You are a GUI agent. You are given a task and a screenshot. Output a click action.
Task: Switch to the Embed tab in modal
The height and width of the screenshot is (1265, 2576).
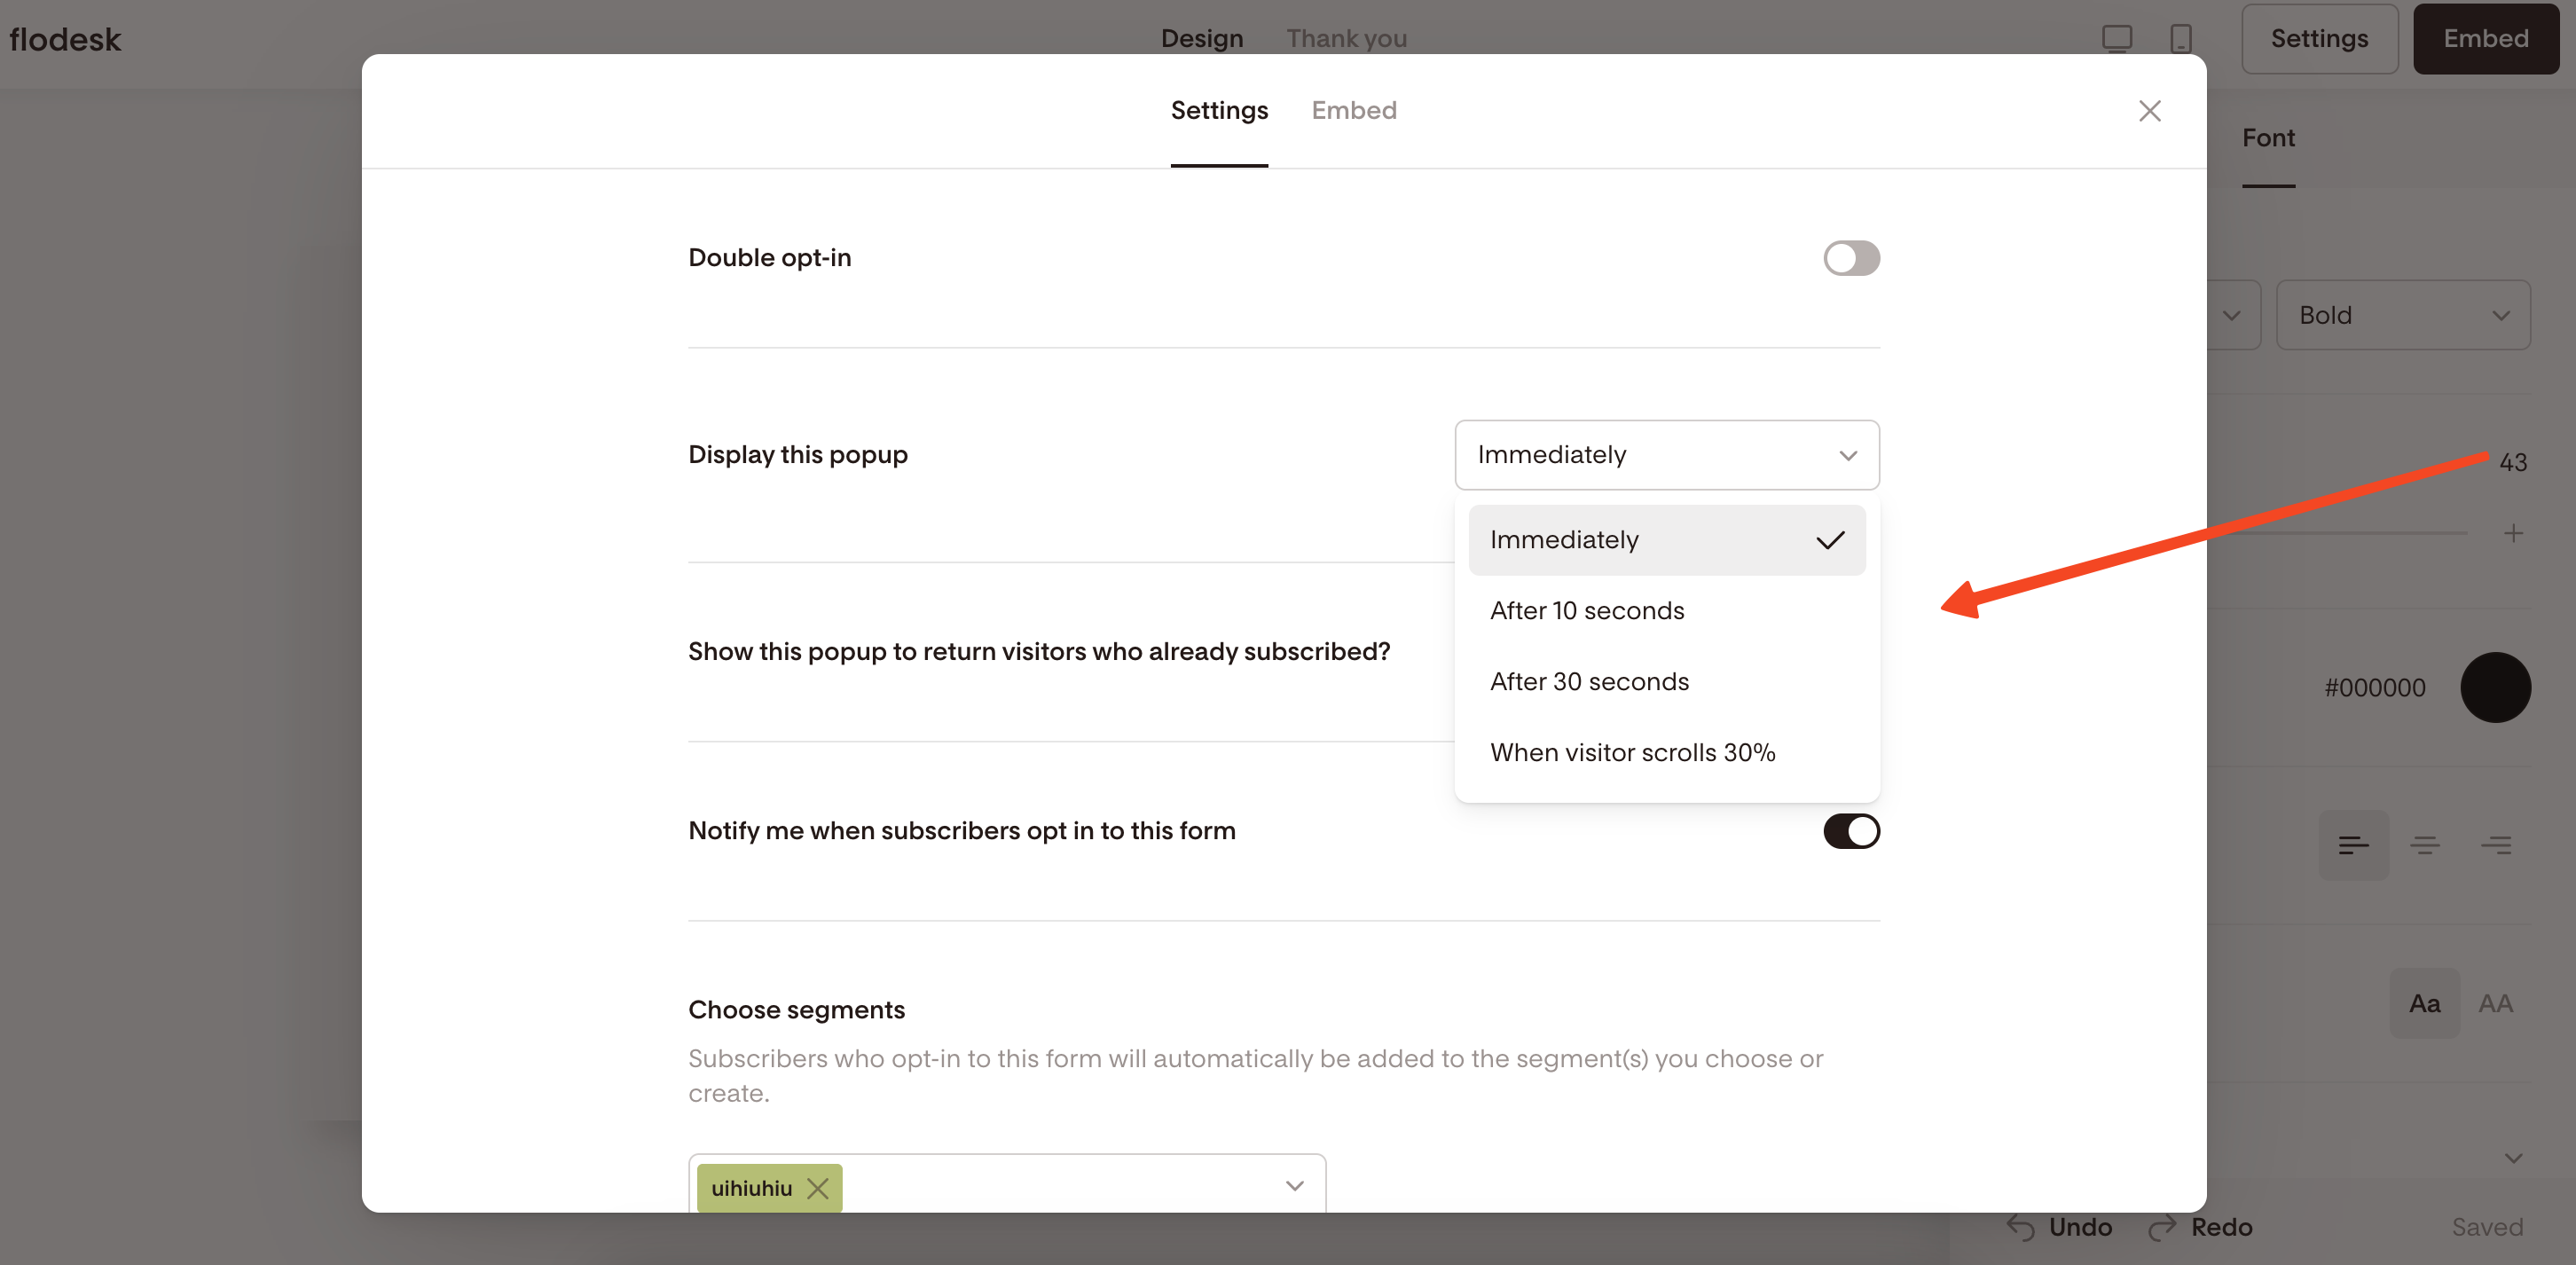tap(1353, 111)
